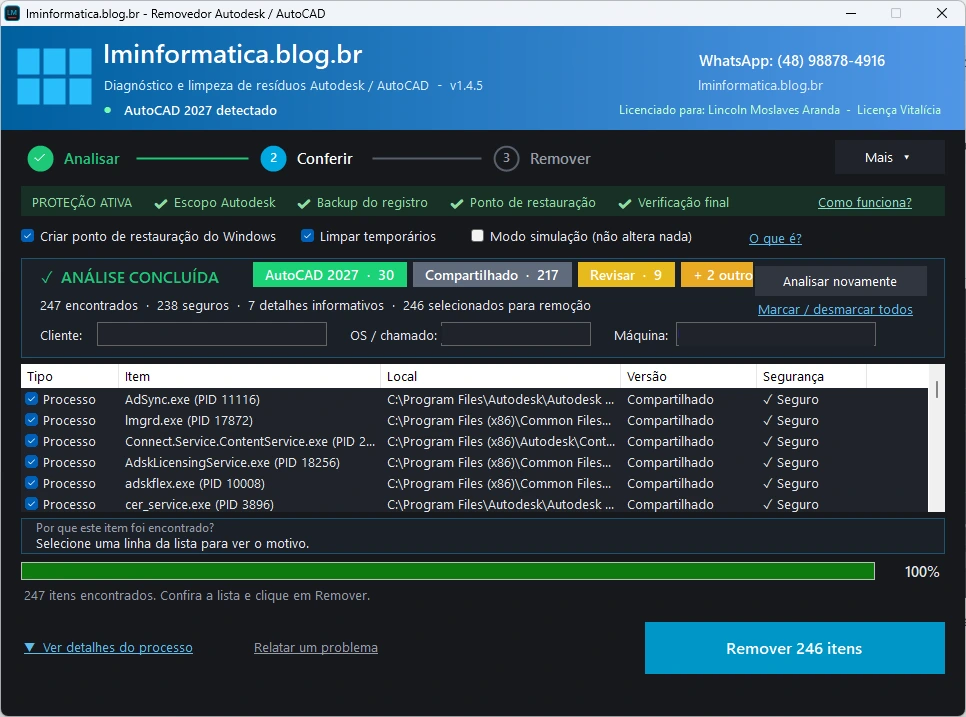Click the step 2 Conferir circle
Viewport: 966px width, 717px height.
[x=274, y=159]
